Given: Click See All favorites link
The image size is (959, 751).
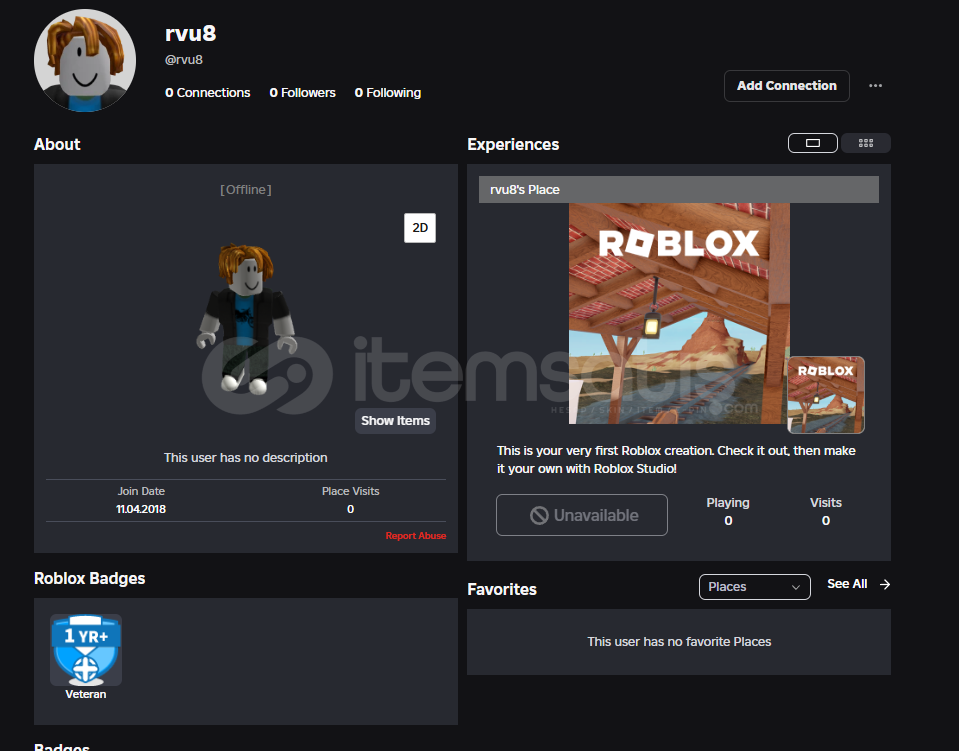Looking at the screenshot, I should pyautogui.click(x=847, y=584).
